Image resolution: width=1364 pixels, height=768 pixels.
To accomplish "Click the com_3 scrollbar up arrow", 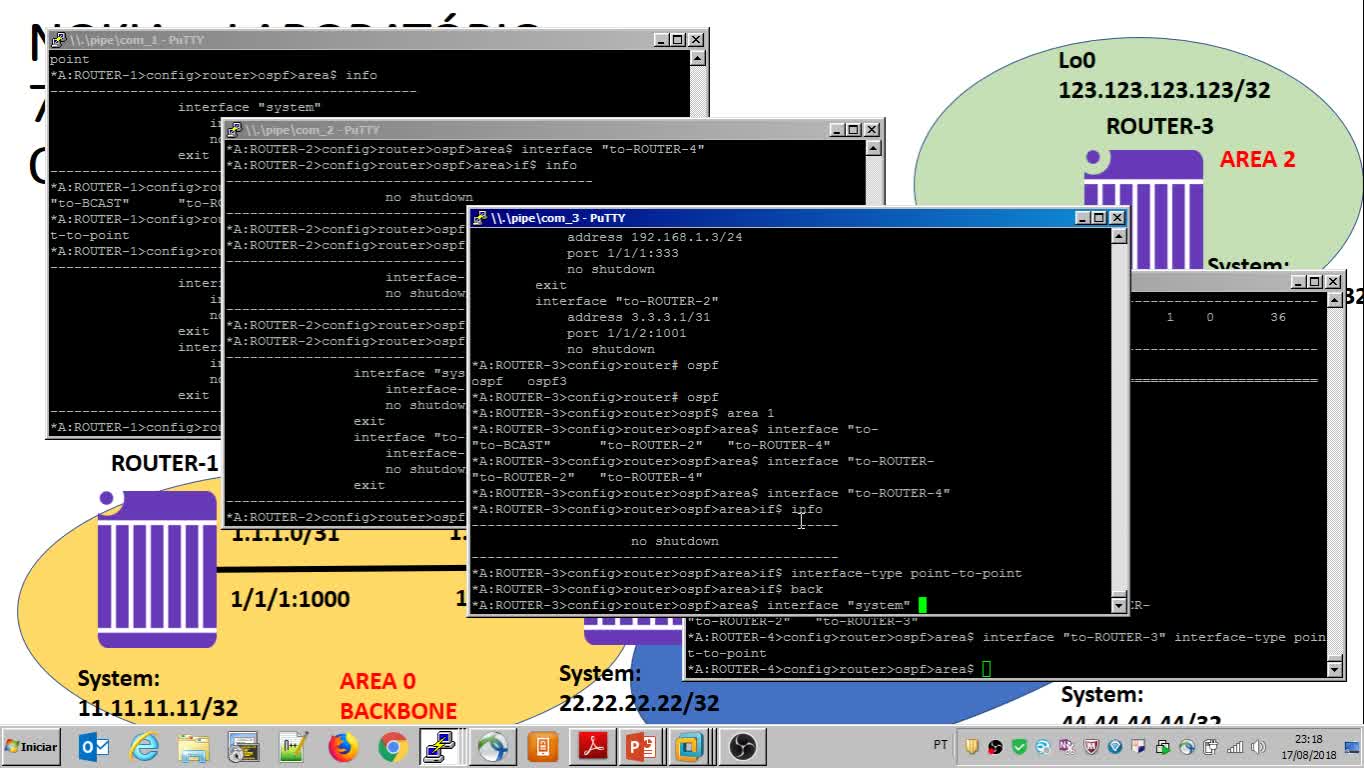I will (1118, 237).
